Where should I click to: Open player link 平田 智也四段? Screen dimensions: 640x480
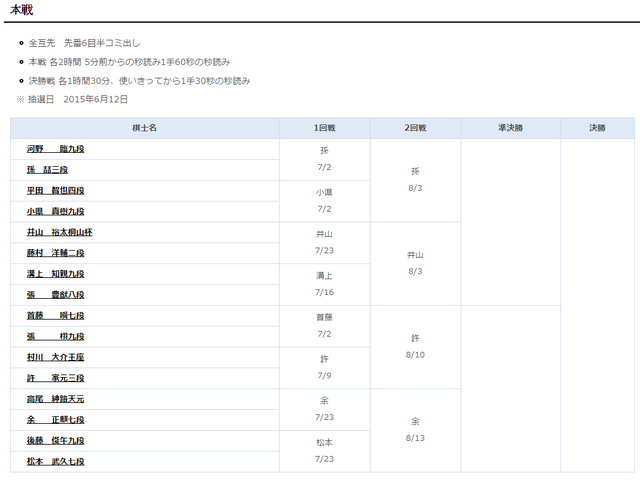click(x=56, y=191)
